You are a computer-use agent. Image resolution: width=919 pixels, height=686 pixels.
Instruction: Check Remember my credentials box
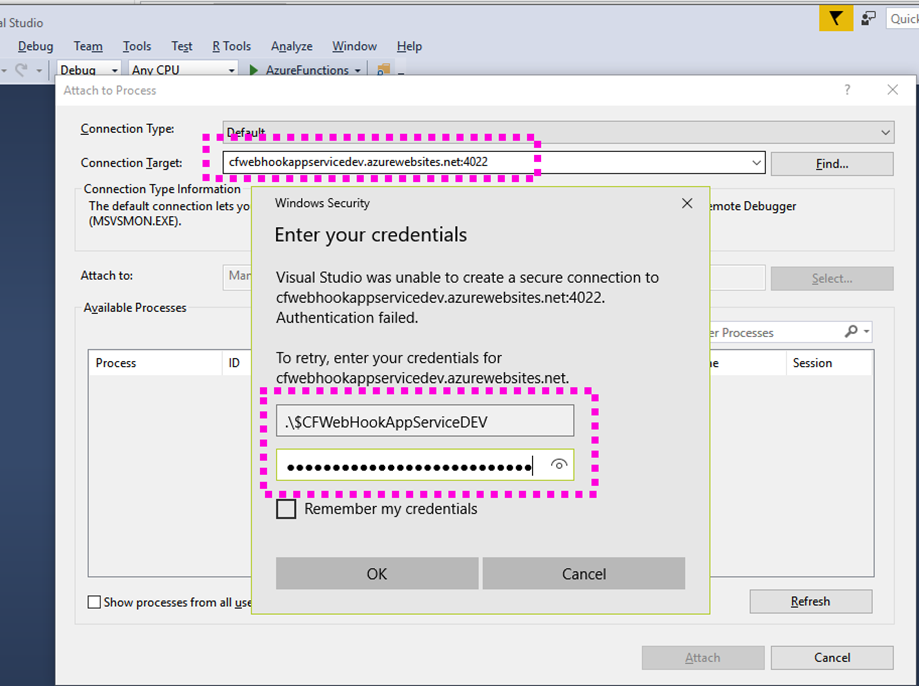286,508
